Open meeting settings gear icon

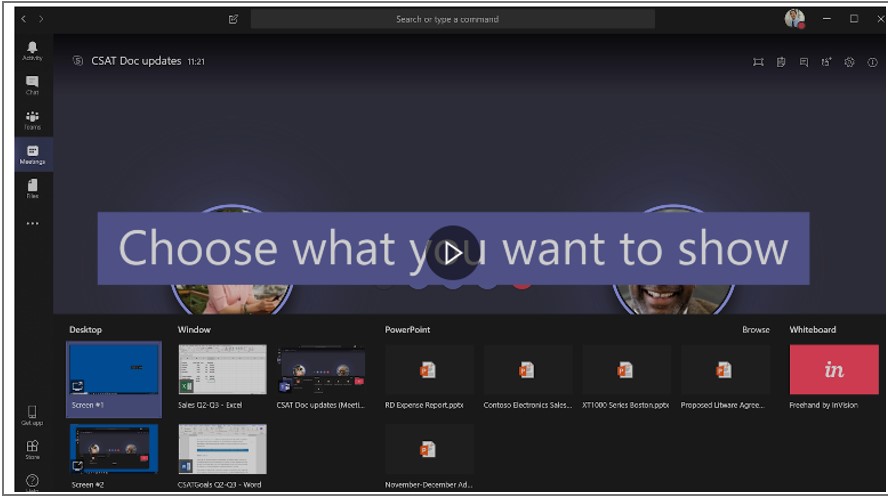point(849,62)
